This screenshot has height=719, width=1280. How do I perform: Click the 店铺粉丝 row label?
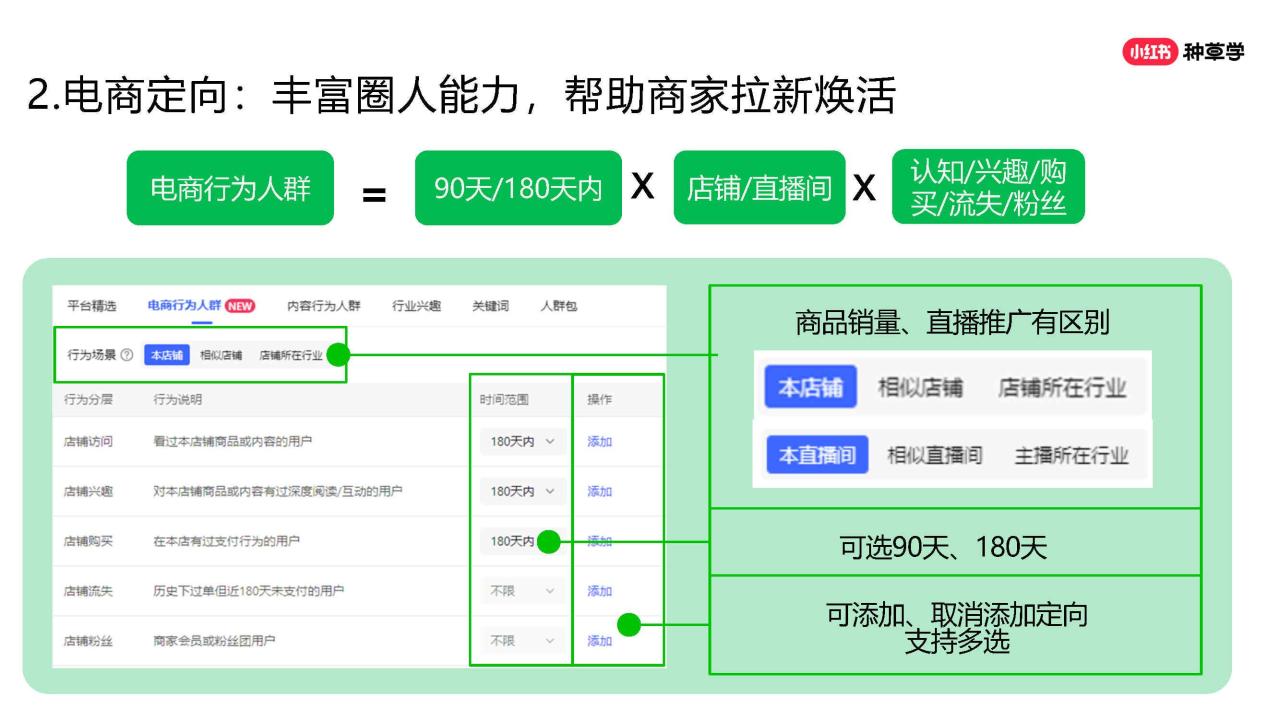[x=88, y=641]
